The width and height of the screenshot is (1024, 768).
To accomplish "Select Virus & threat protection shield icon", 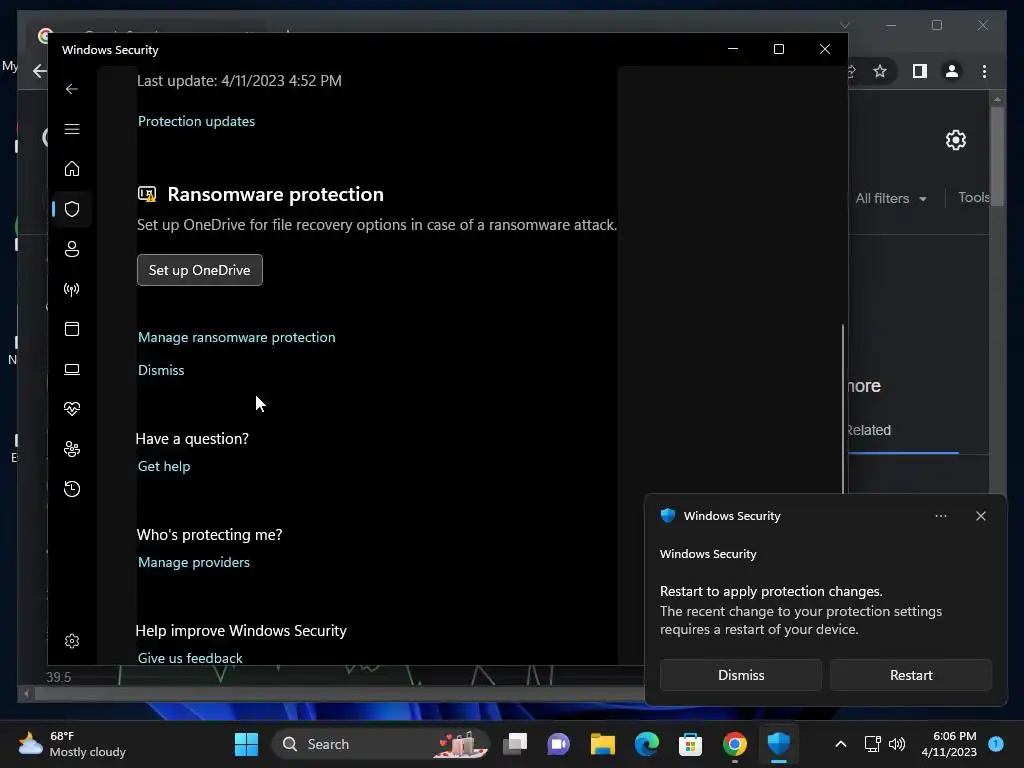I will tap(72, 209).
